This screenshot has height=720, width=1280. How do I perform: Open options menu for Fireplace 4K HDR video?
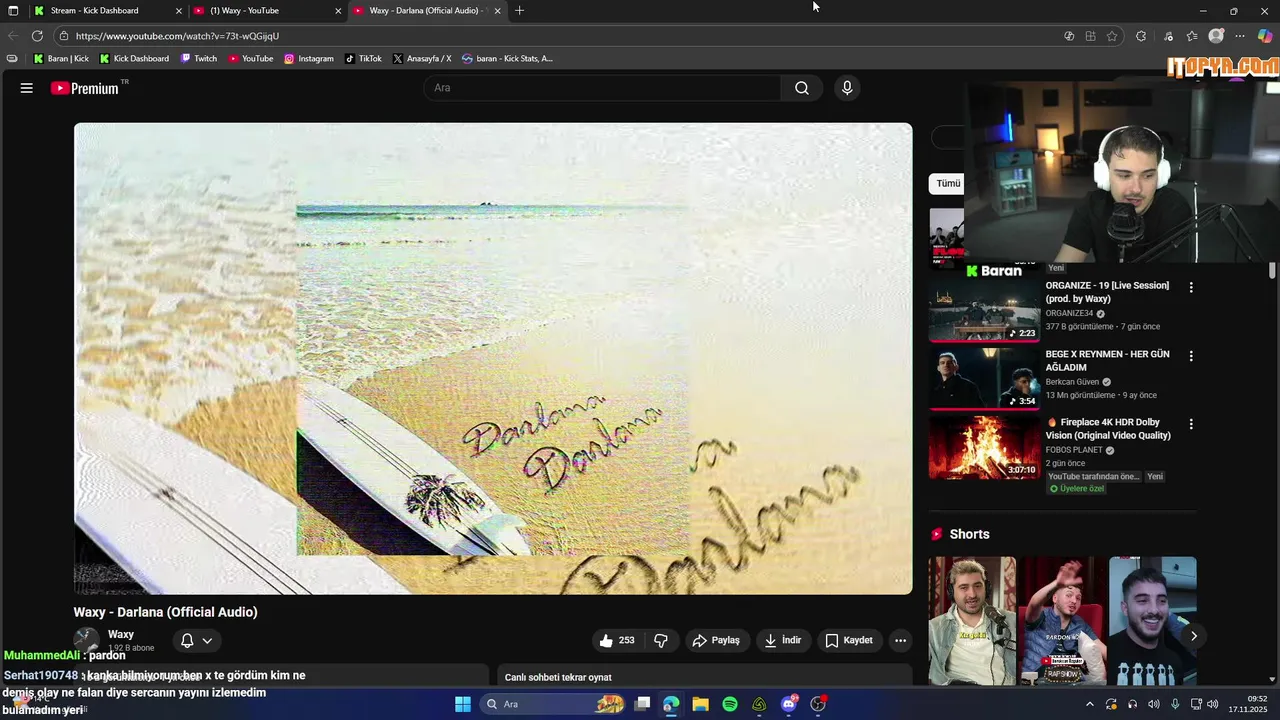1190,424
